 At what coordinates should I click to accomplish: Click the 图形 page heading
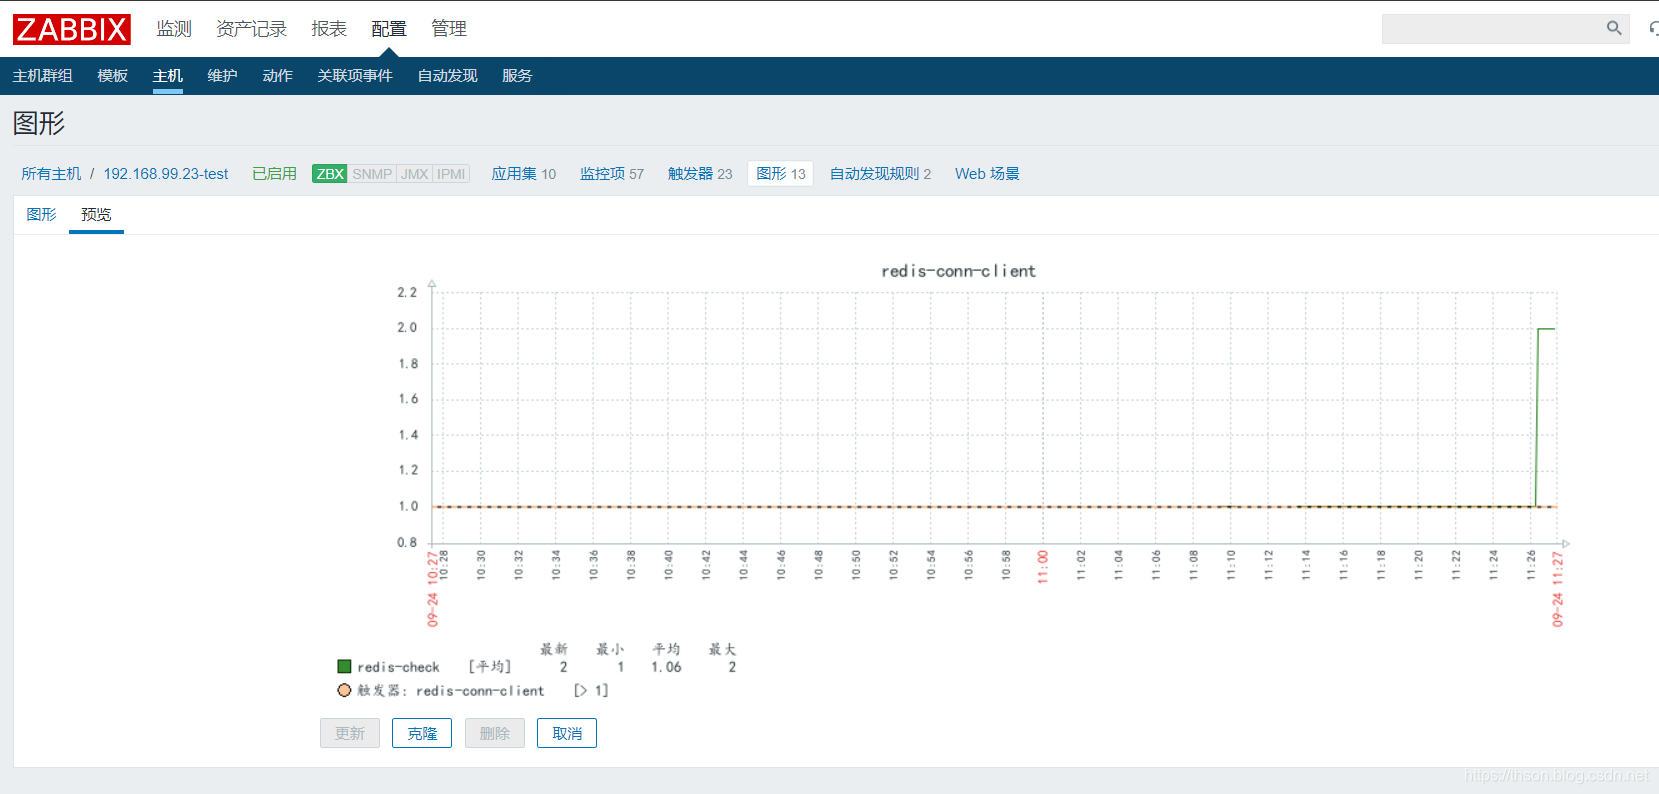tap(39, 123)
